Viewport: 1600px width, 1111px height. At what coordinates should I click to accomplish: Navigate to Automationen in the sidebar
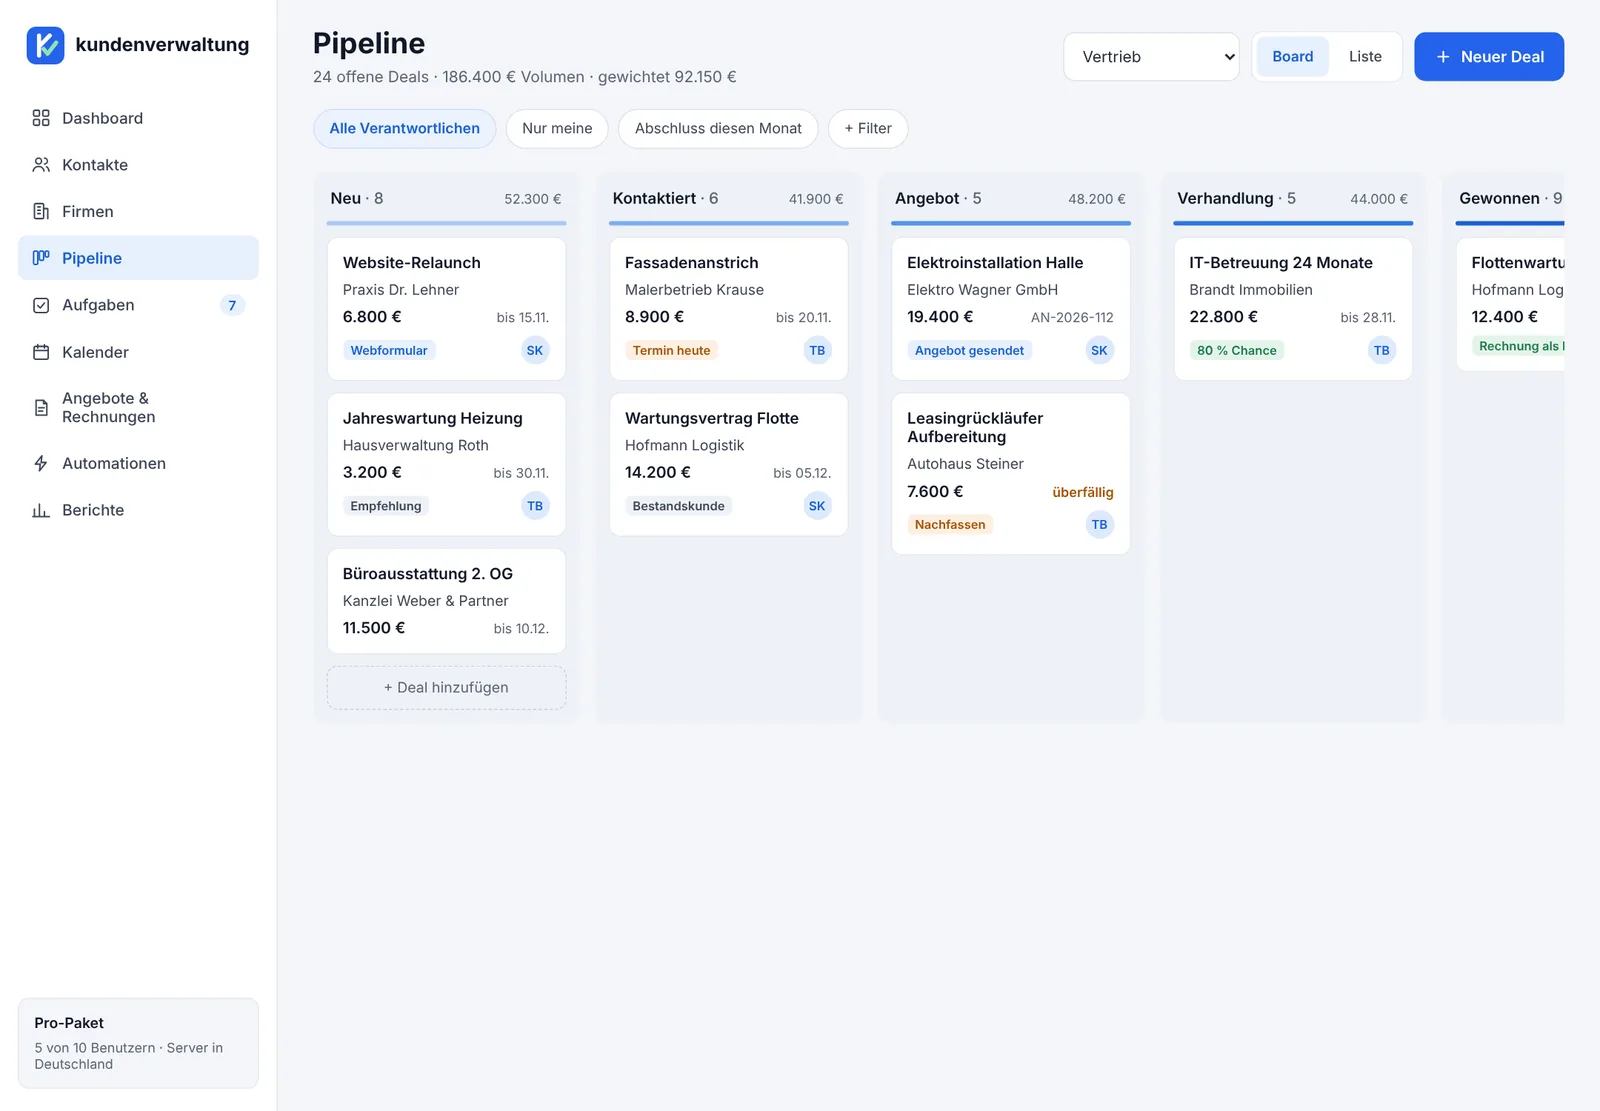coord(138,463)
